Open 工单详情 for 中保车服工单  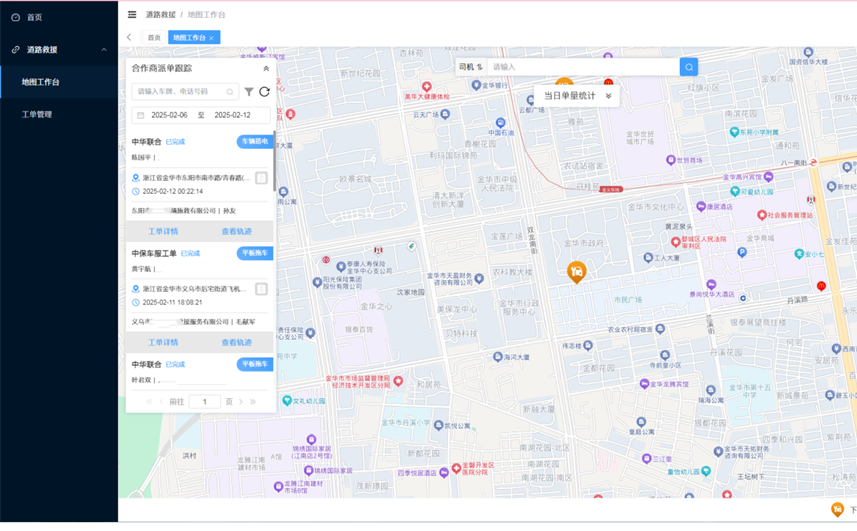tap(163, 343)
